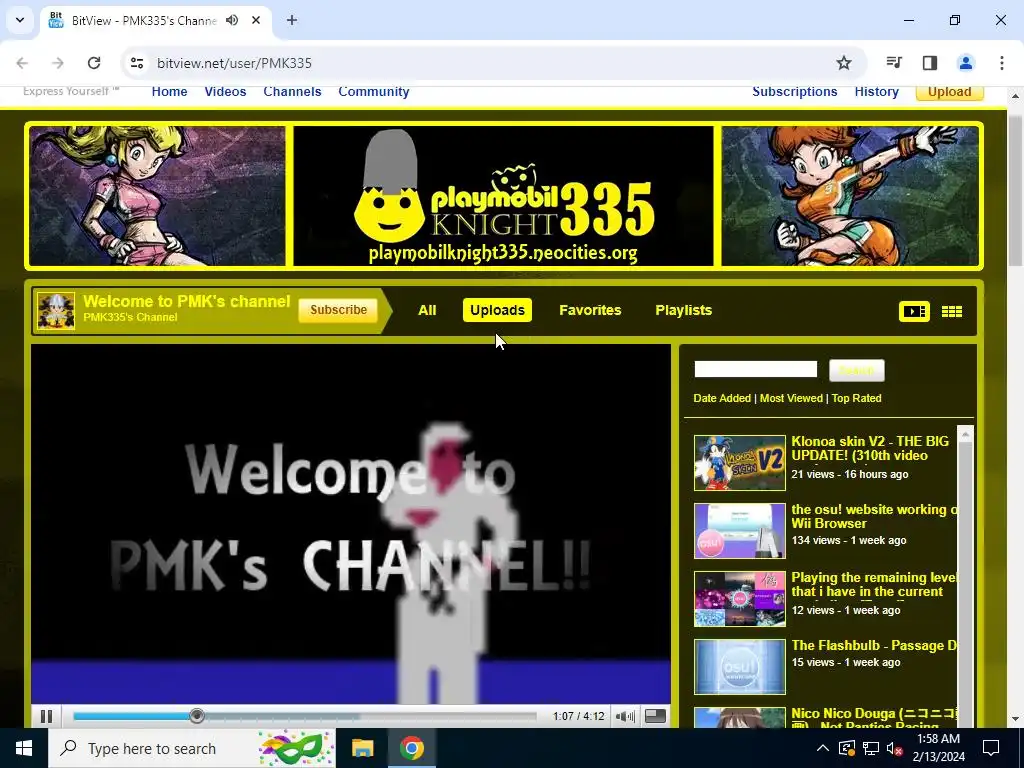
Task: Click the Search button beside the field
Action: coord(856,370)
